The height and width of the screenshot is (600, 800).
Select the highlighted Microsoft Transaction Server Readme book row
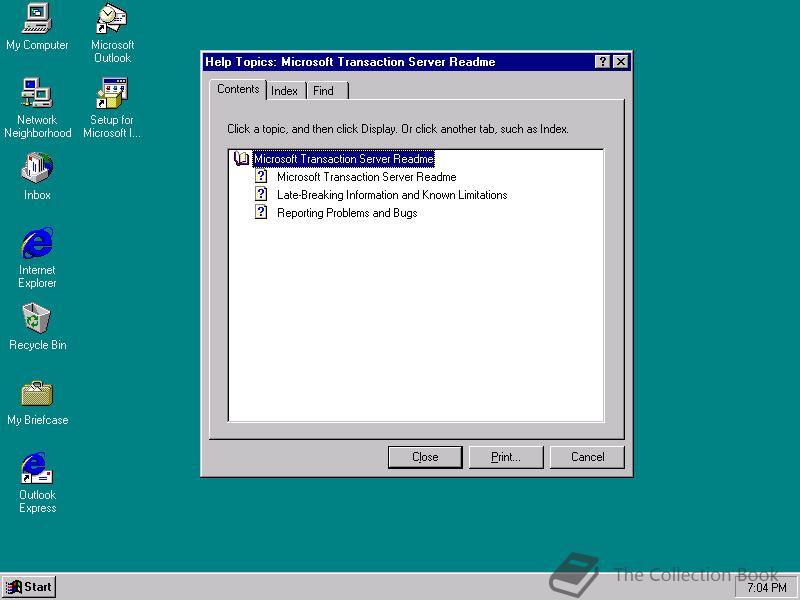point(343,159)
